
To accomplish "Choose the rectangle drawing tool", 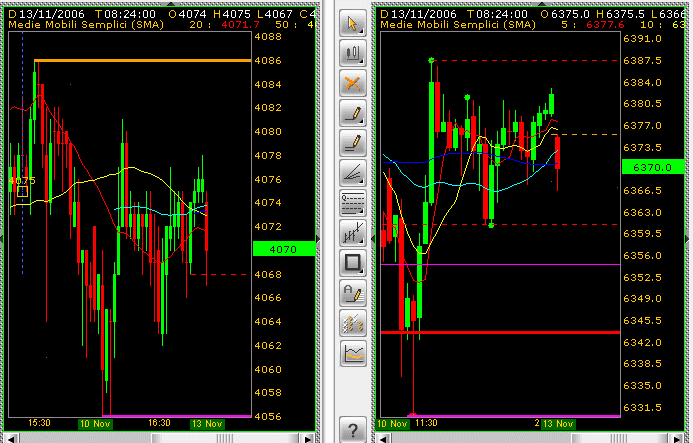I will (x=352, y=263).
